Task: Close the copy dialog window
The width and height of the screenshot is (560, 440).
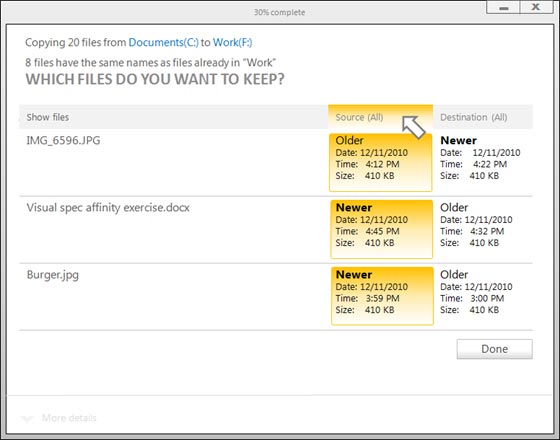Action: tap(536, 7)
